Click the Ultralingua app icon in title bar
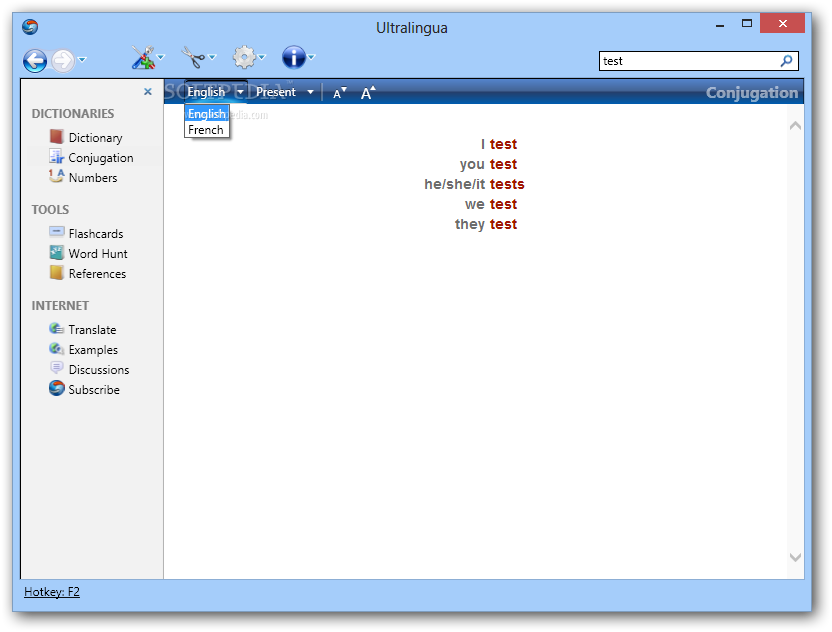832x632 pixels. click(30, 26)
